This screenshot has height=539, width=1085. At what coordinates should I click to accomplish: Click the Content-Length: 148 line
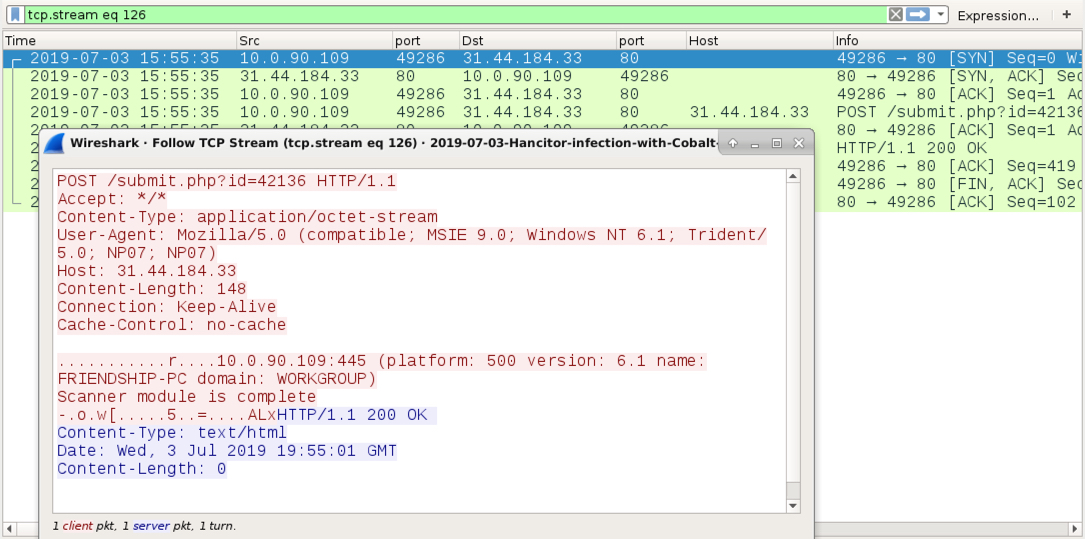coord(152,289)
